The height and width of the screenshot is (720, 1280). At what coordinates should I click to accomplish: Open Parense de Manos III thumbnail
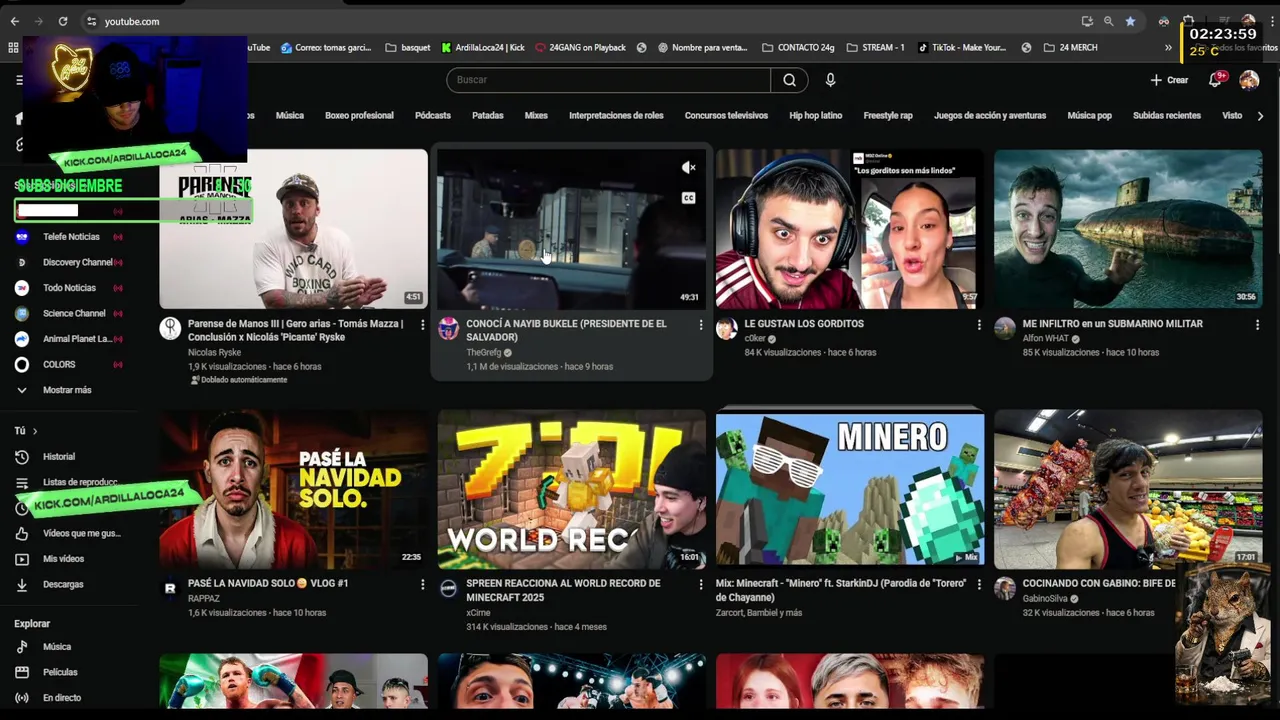(293, 229)
